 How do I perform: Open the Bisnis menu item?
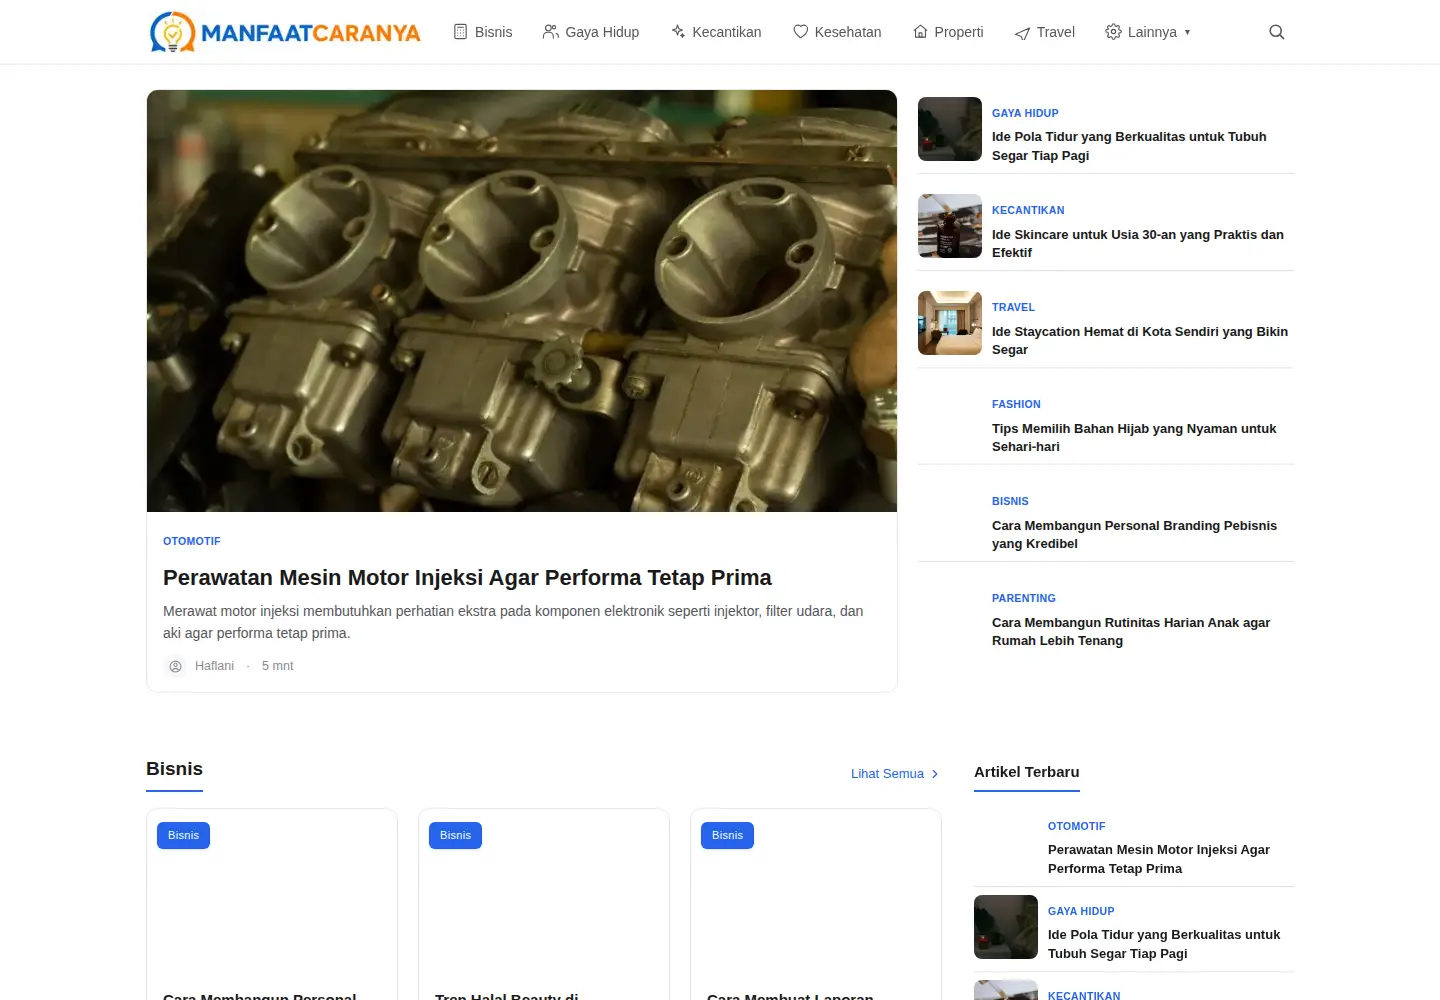coord(483,32)
